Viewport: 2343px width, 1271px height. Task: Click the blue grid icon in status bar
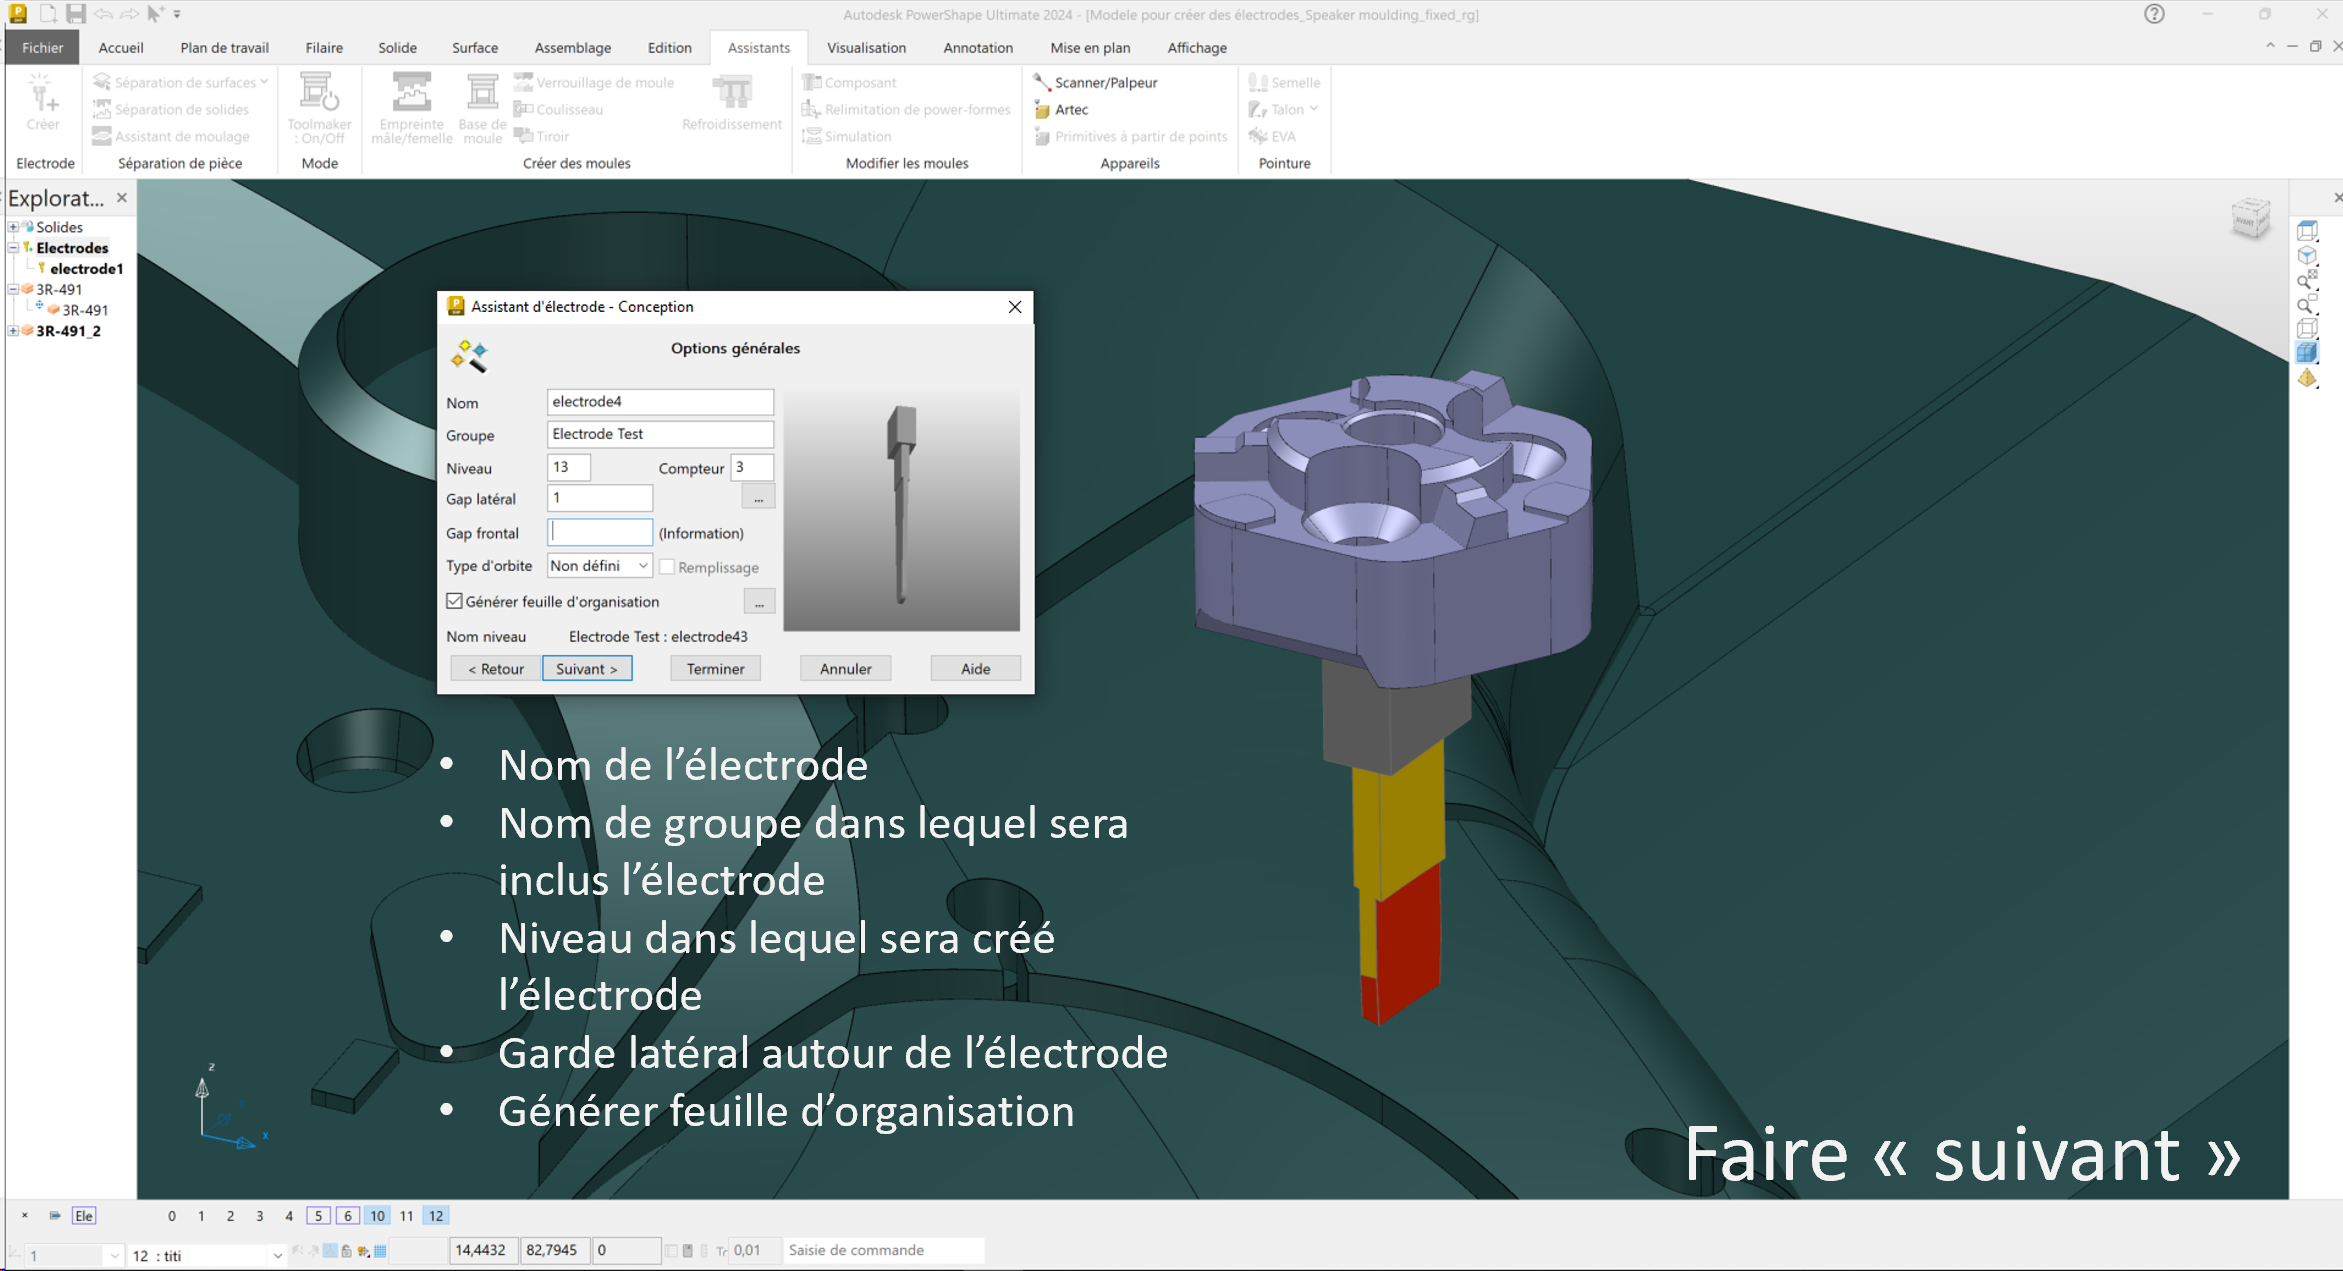[380, 1251]
